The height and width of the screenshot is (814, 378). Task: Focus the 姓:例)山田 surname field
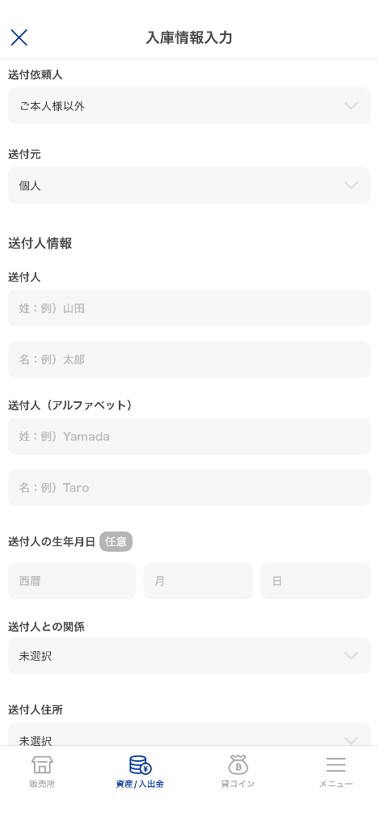click(189, 308)
